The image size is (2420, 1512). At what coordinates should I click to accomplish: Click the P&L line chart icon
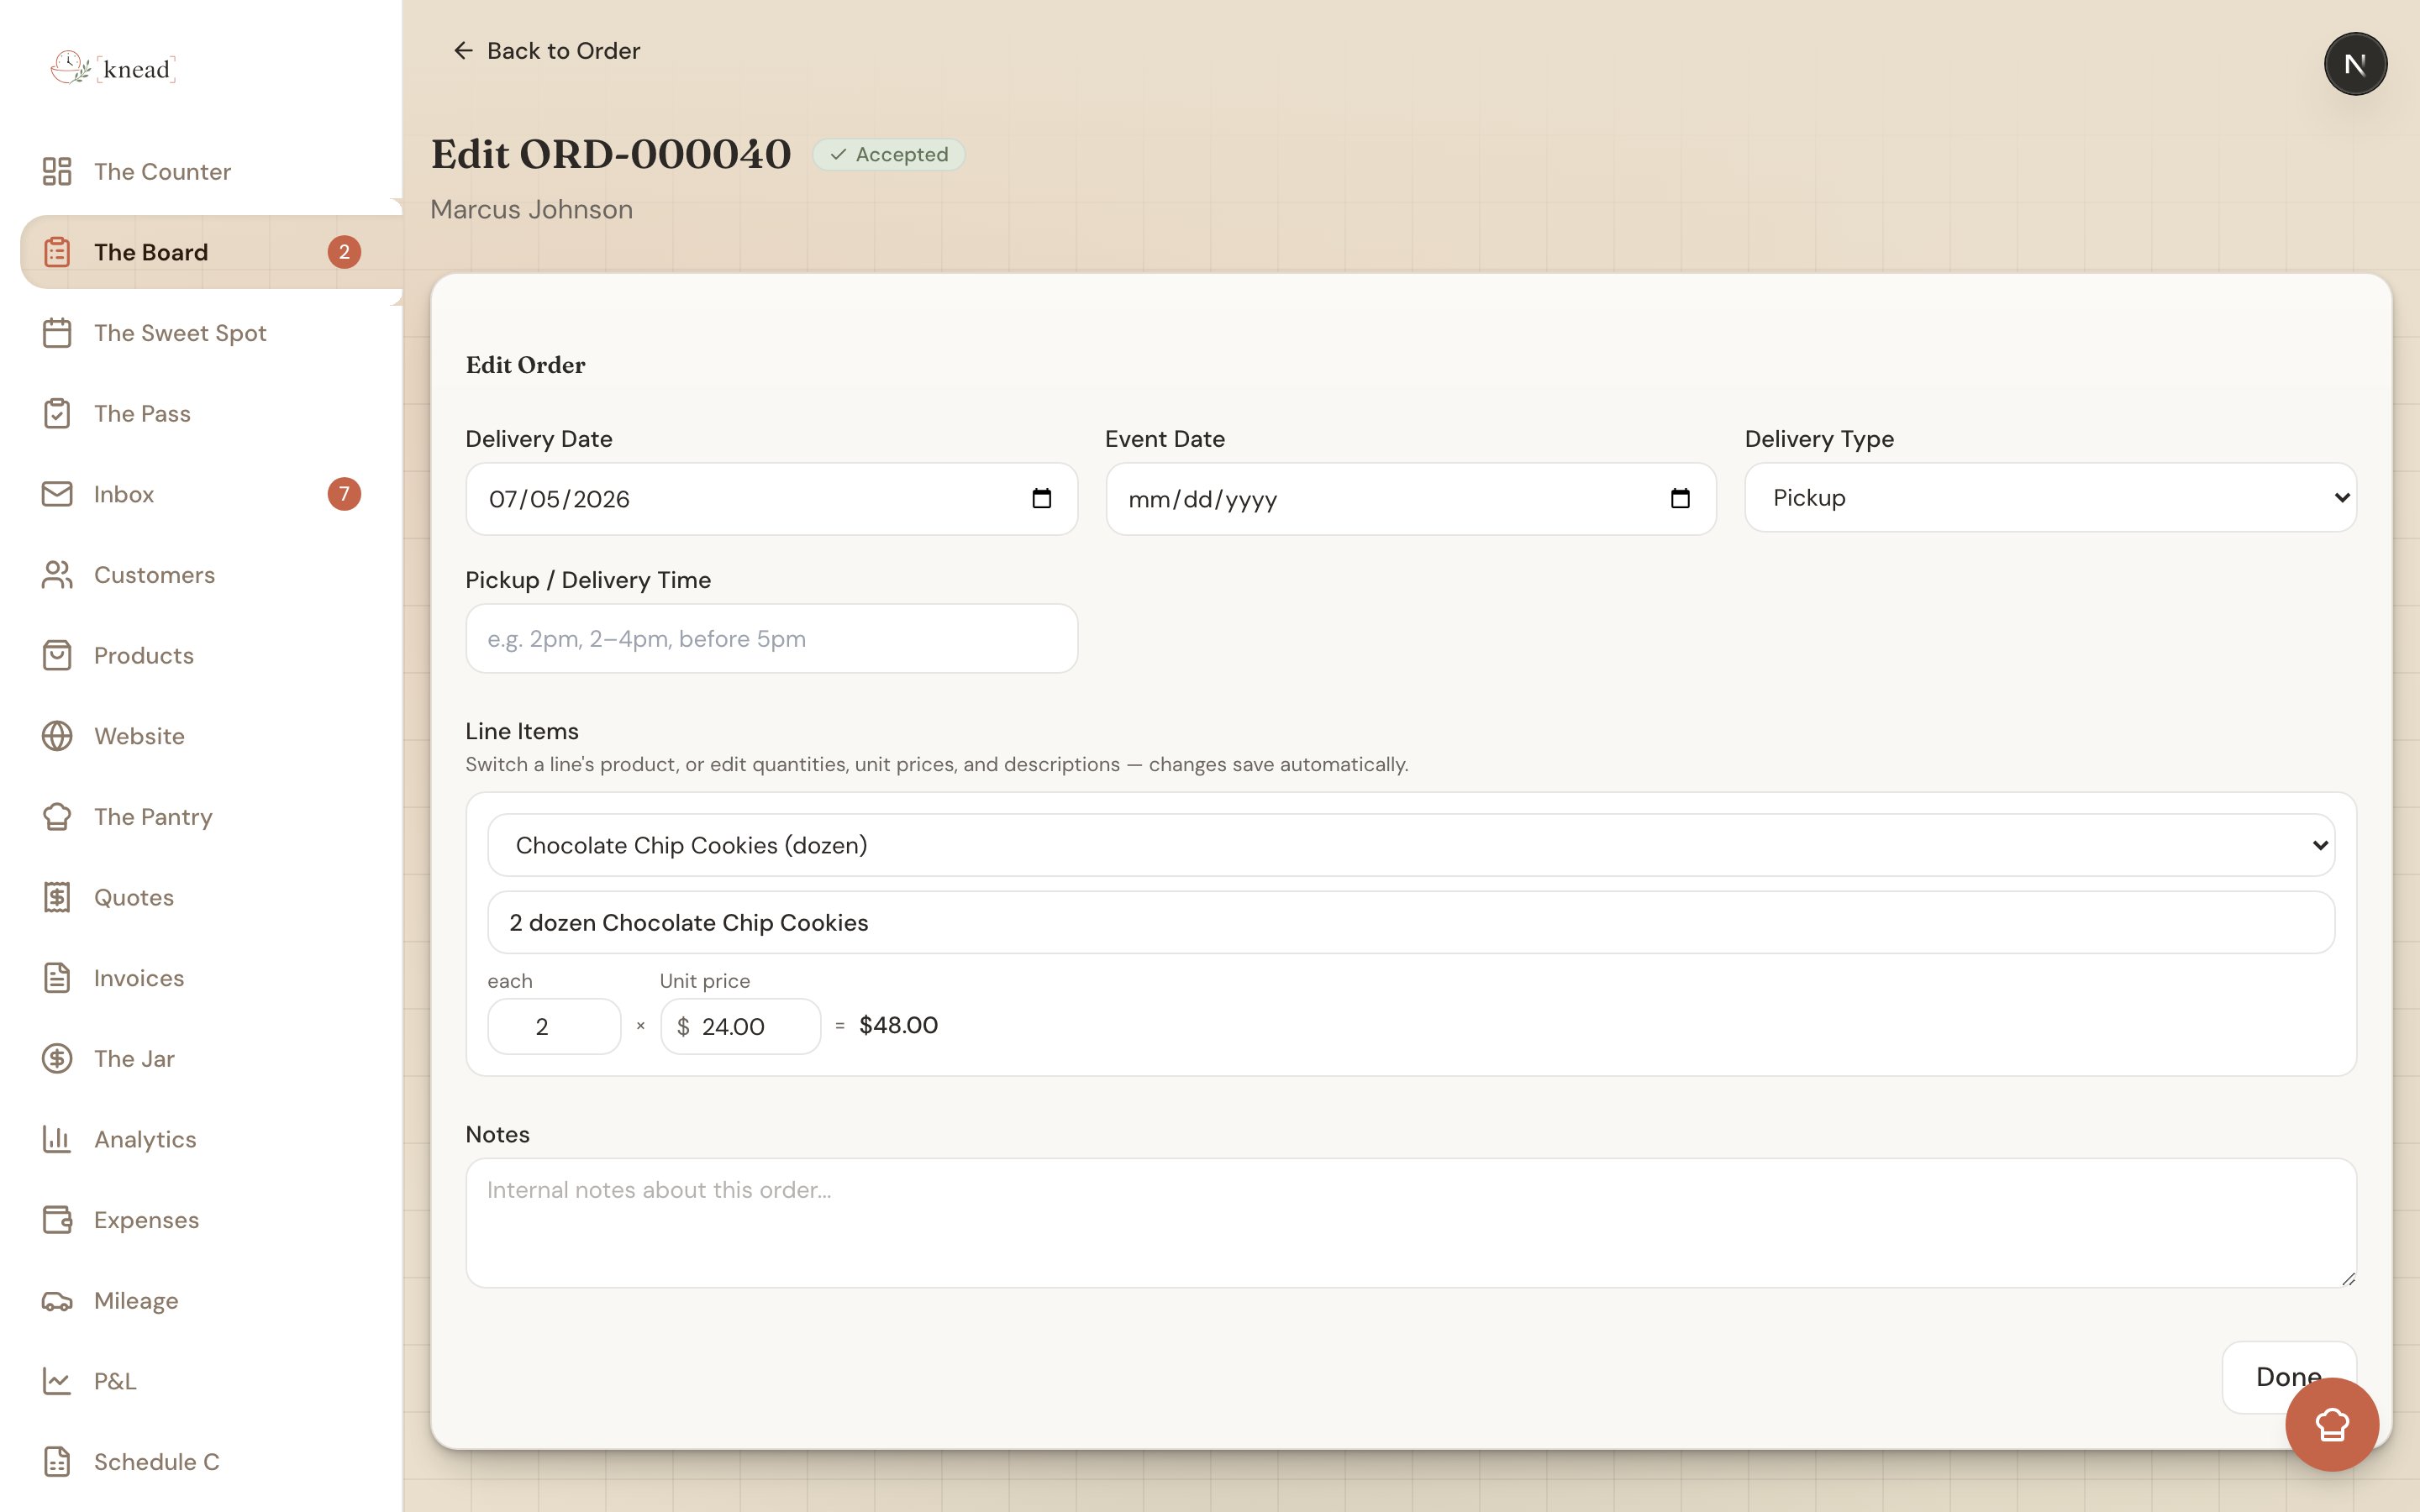57,1381
